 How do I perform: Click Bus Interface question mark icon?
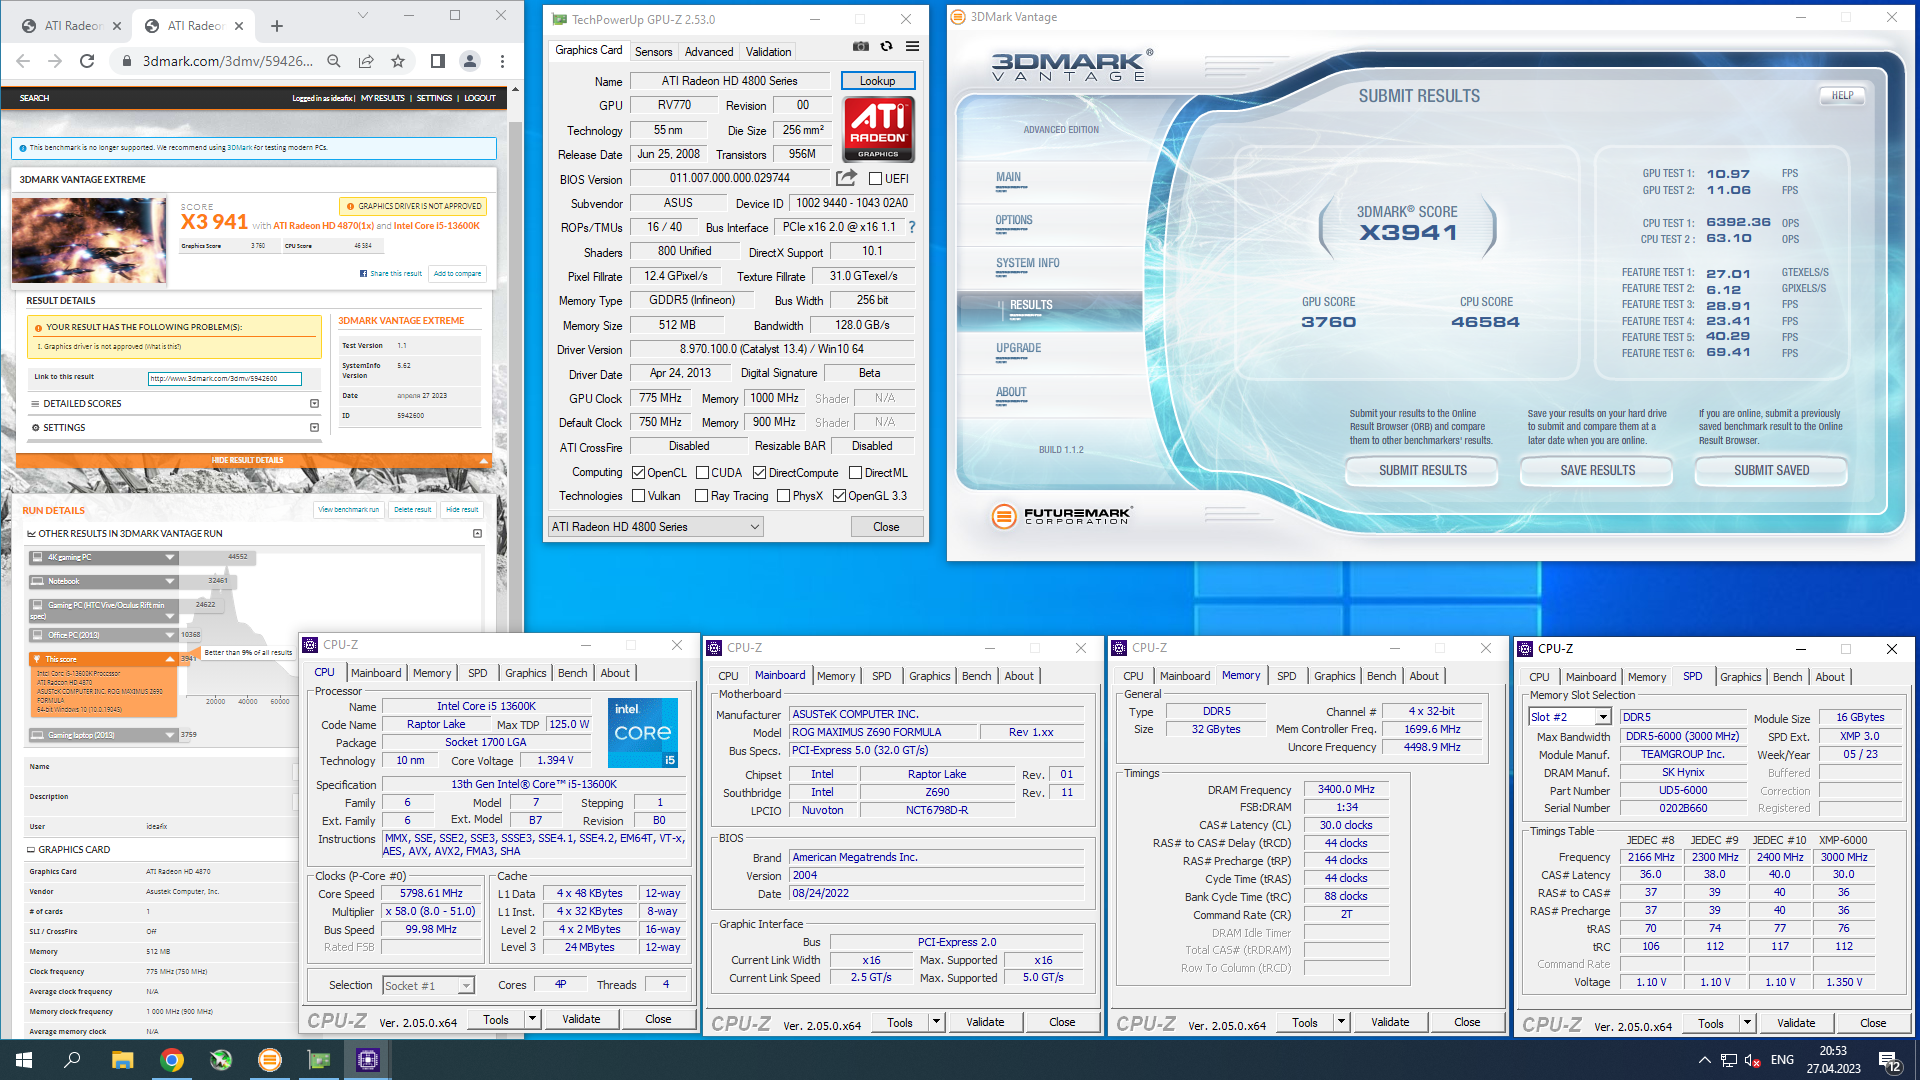coord(912,227)
